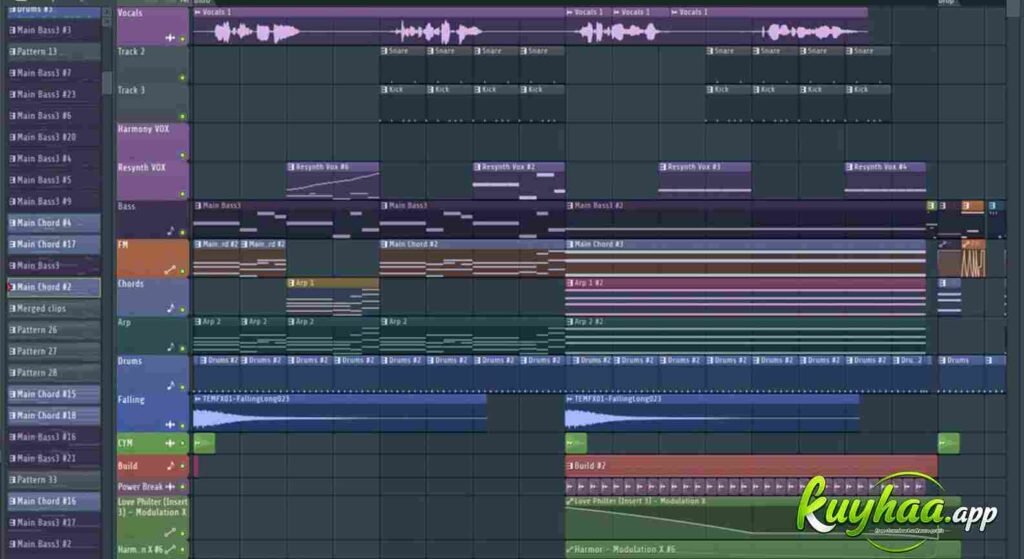The height and width of the screenshot is (559, 1024).
Task: Select Main Bass3 #7 in the picker
Action: (x=54, y=73)
